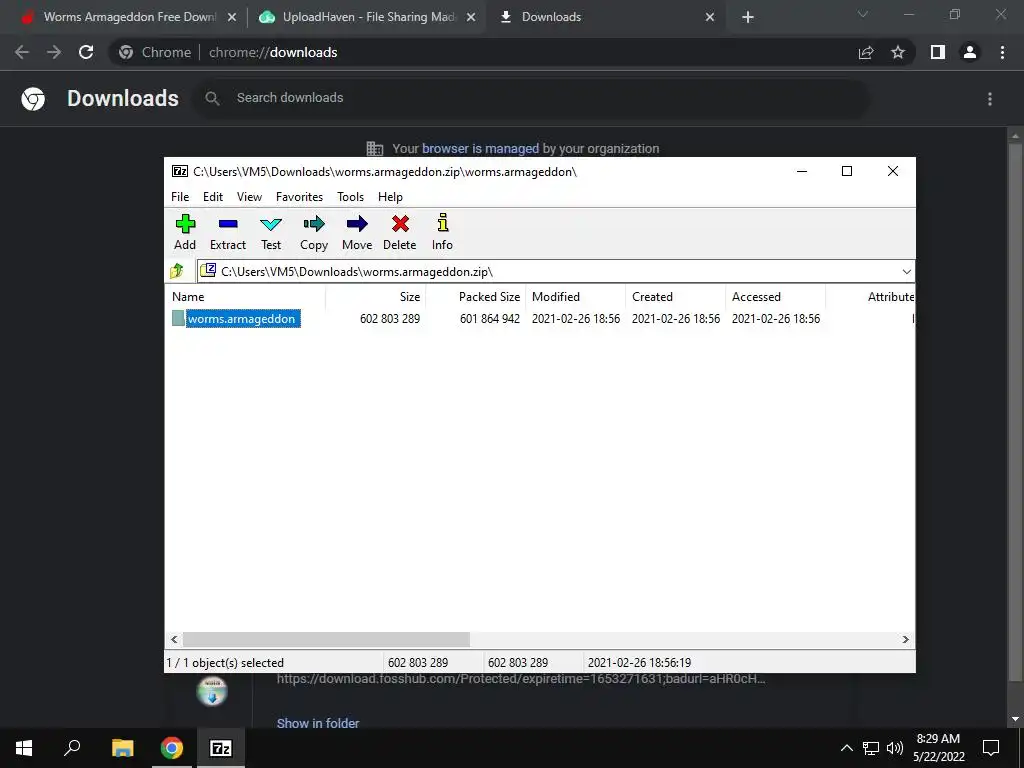Sort by the Modified column header

[575, 296]
